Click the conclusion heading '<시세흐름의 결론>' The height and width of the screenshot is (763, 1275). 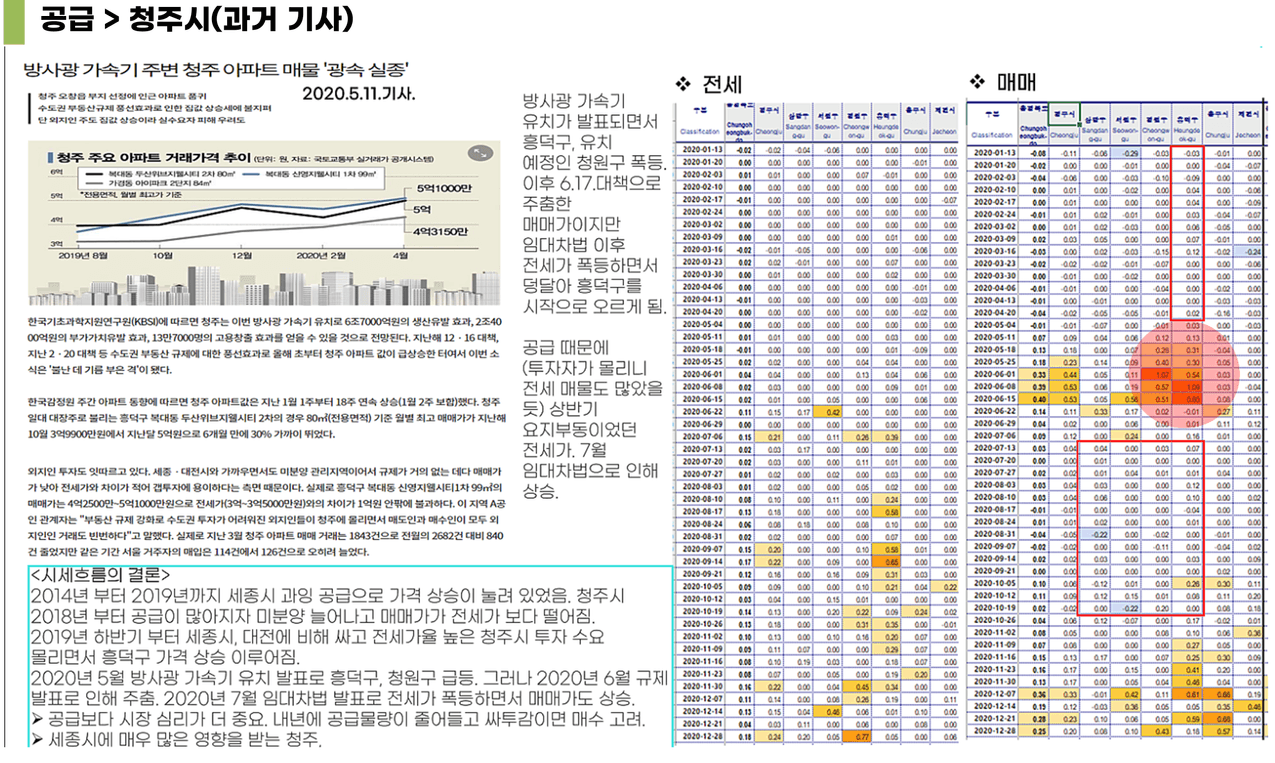point(100,577)
